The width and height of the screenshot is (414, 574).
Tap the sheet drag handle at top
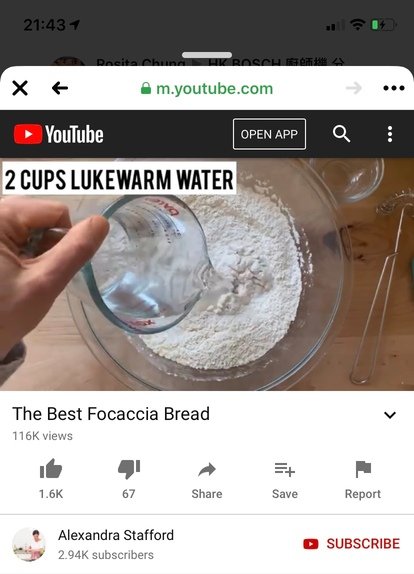point(207,55)
